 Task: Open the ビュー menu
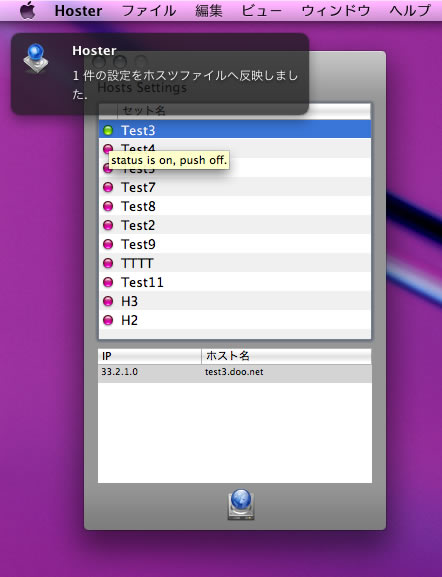click(262, 11)
